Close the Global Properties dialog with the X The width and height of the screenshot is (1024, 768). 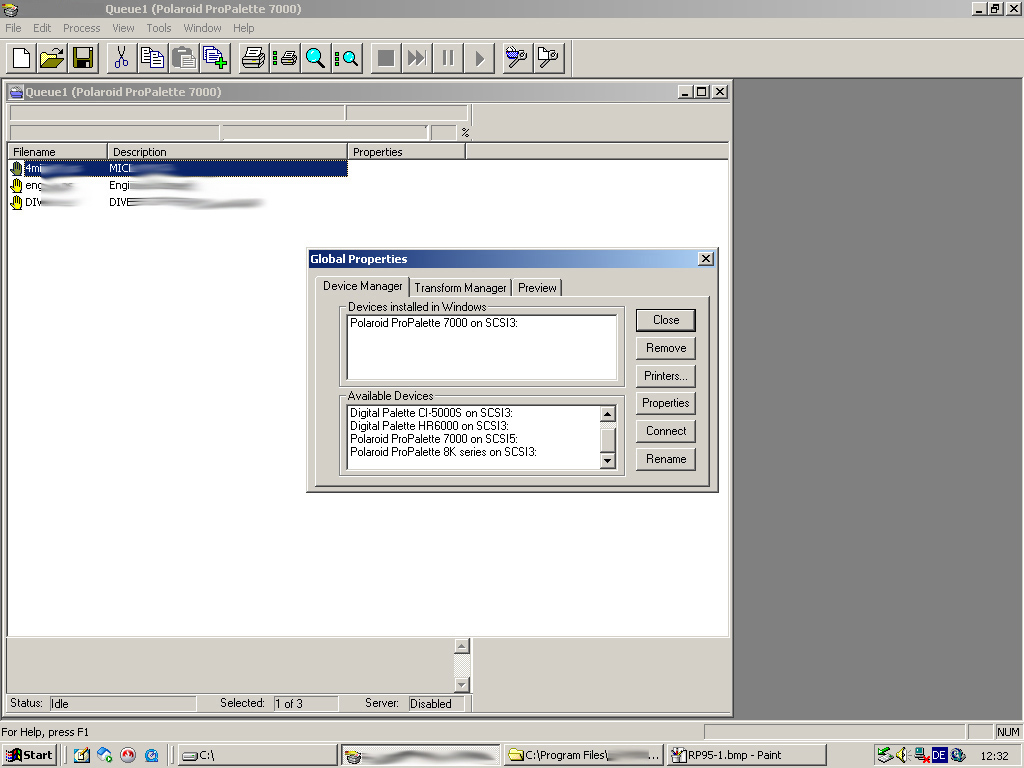point(705,259)
